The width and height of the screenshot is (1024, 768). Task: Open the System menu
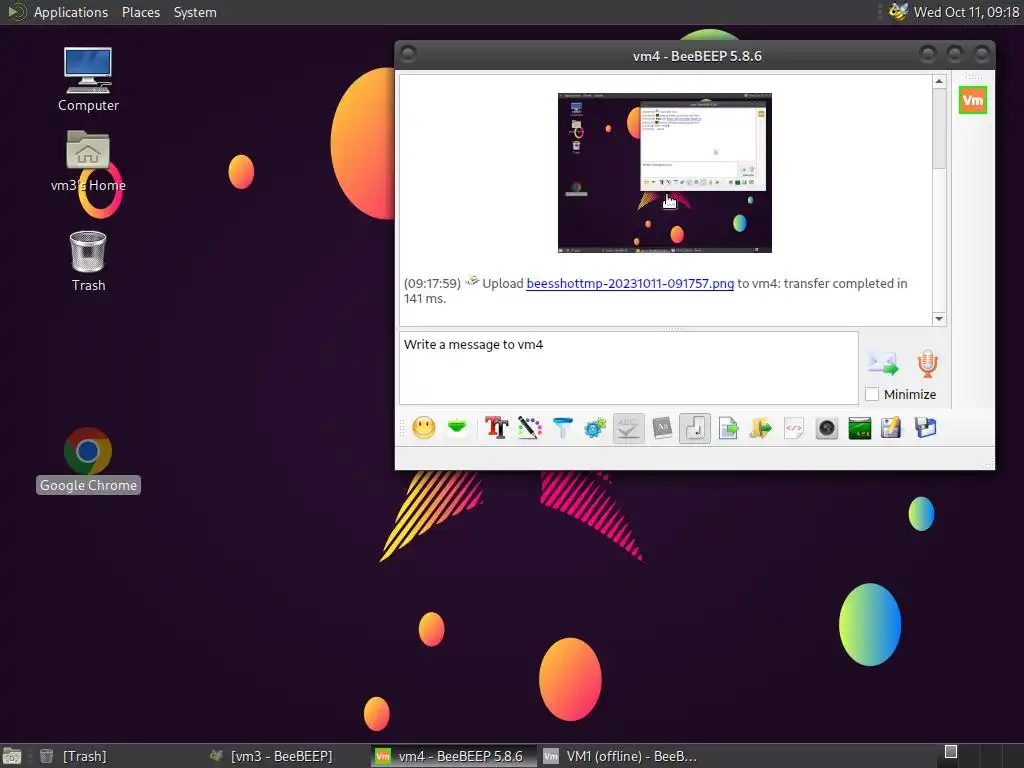pyautogui.click(x=195, y=12)
